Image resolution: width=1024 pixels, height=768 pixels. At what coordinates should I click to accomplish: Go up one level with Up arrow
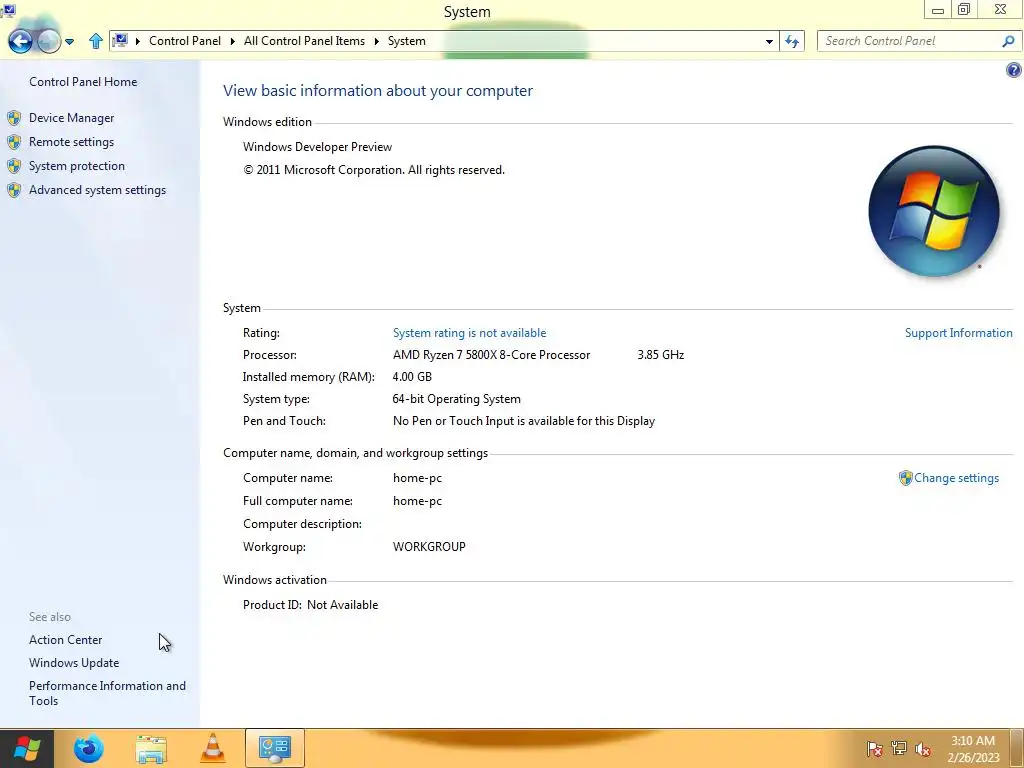[x=95, y=41]
